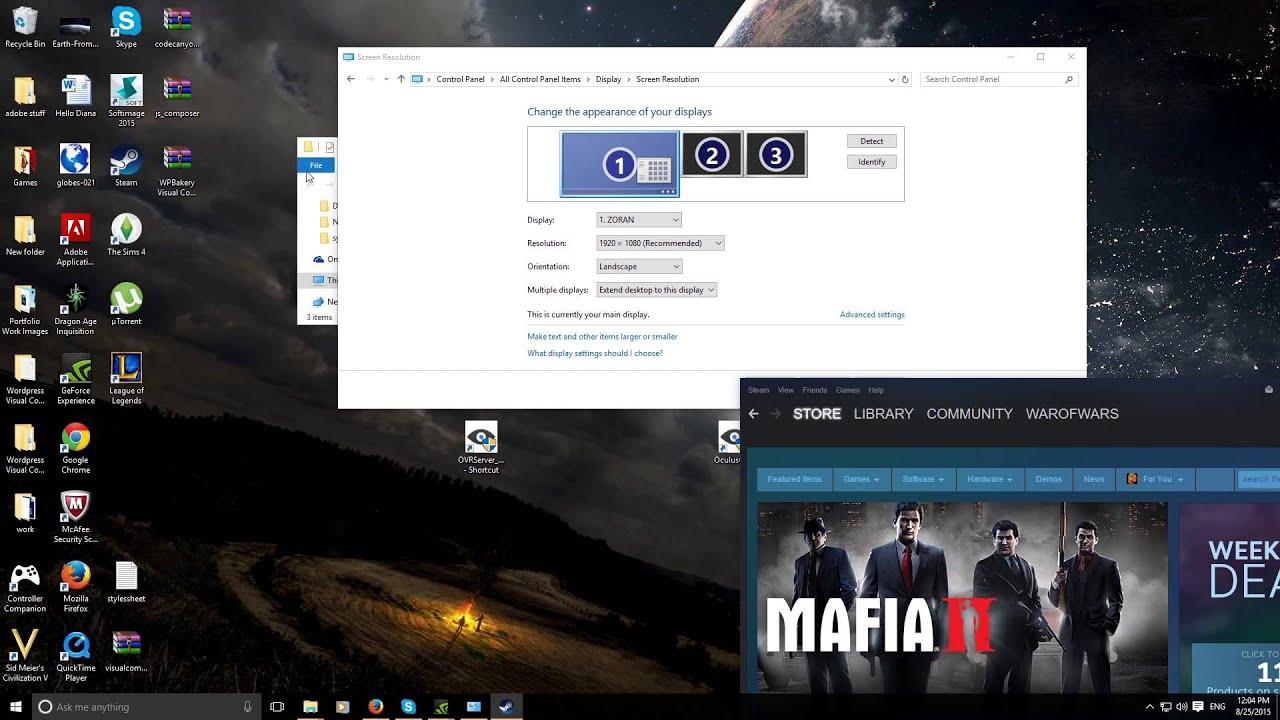Click the Detect button

coord(872,141)
